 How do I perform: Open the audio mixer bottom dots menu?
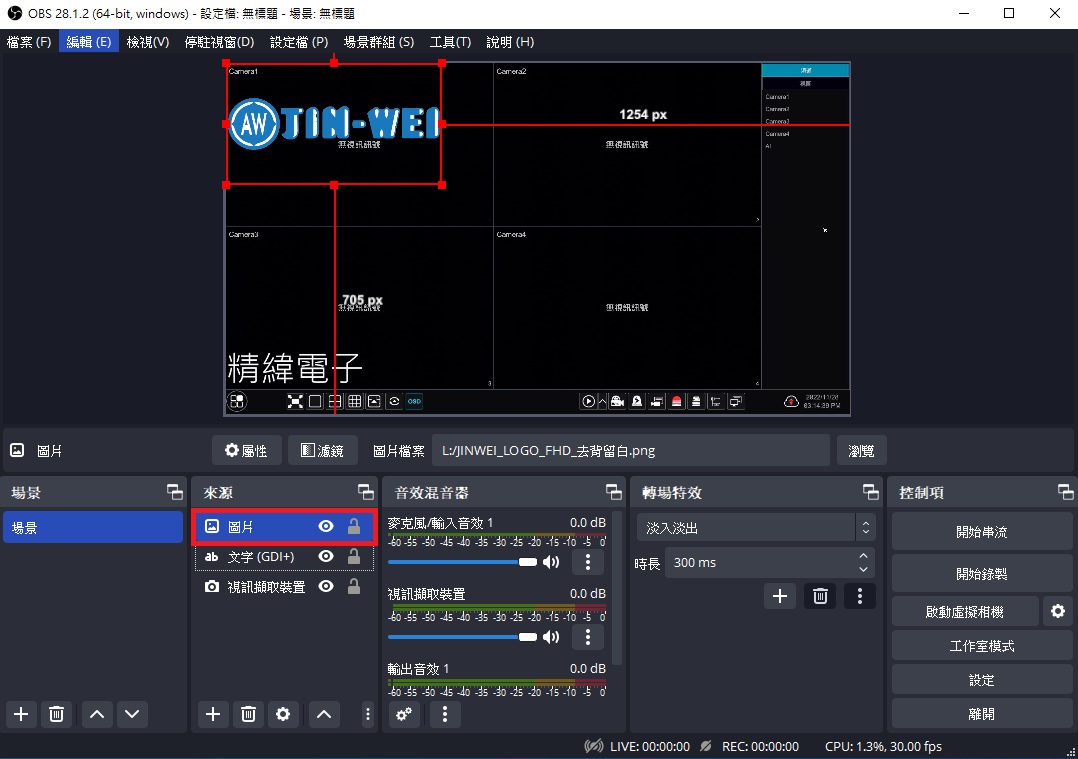(x=445, y=714)
